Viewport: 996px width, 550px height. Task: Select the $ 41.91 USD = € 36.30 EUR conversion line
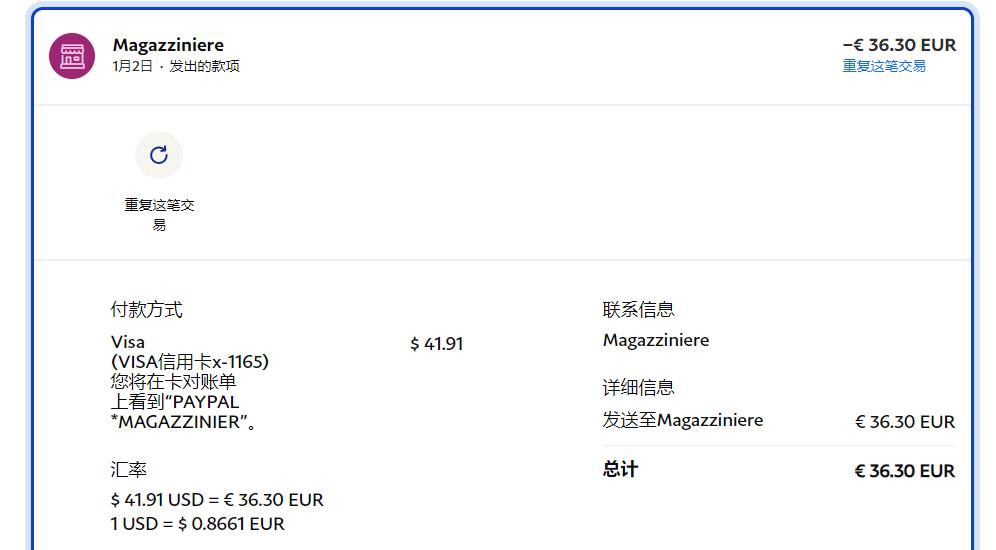[217, 500]
